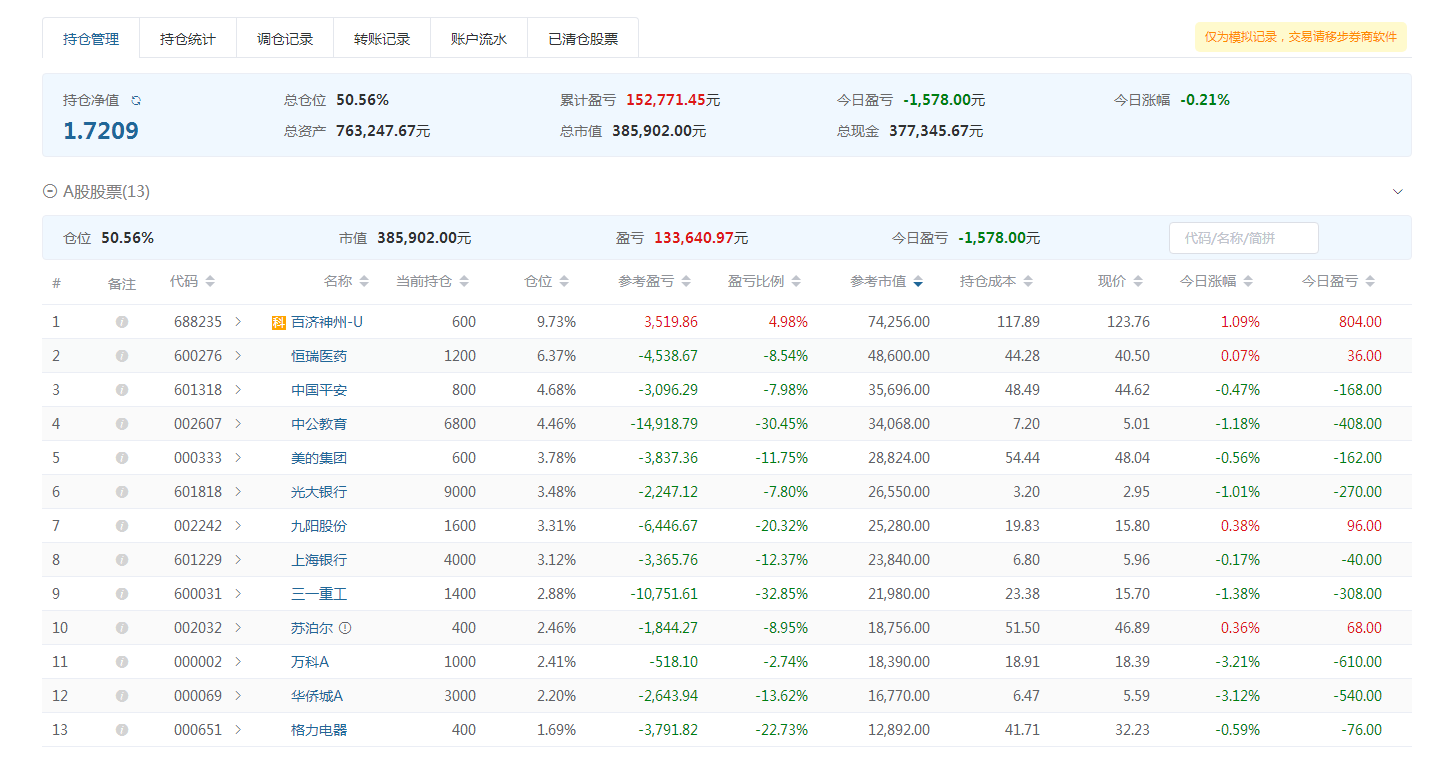This screenshot has width=1433, height=763.
Task: Click the info icon next to 苏泊尔
Action: tap(345, 628)
